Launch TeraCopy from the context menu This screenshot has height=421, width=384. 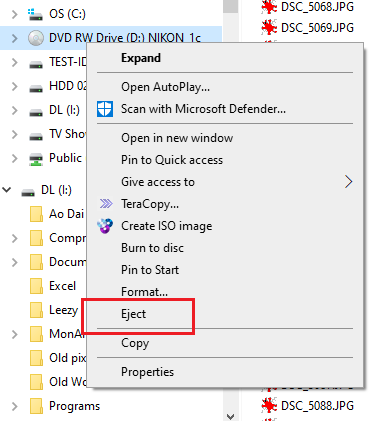[150, 204]
